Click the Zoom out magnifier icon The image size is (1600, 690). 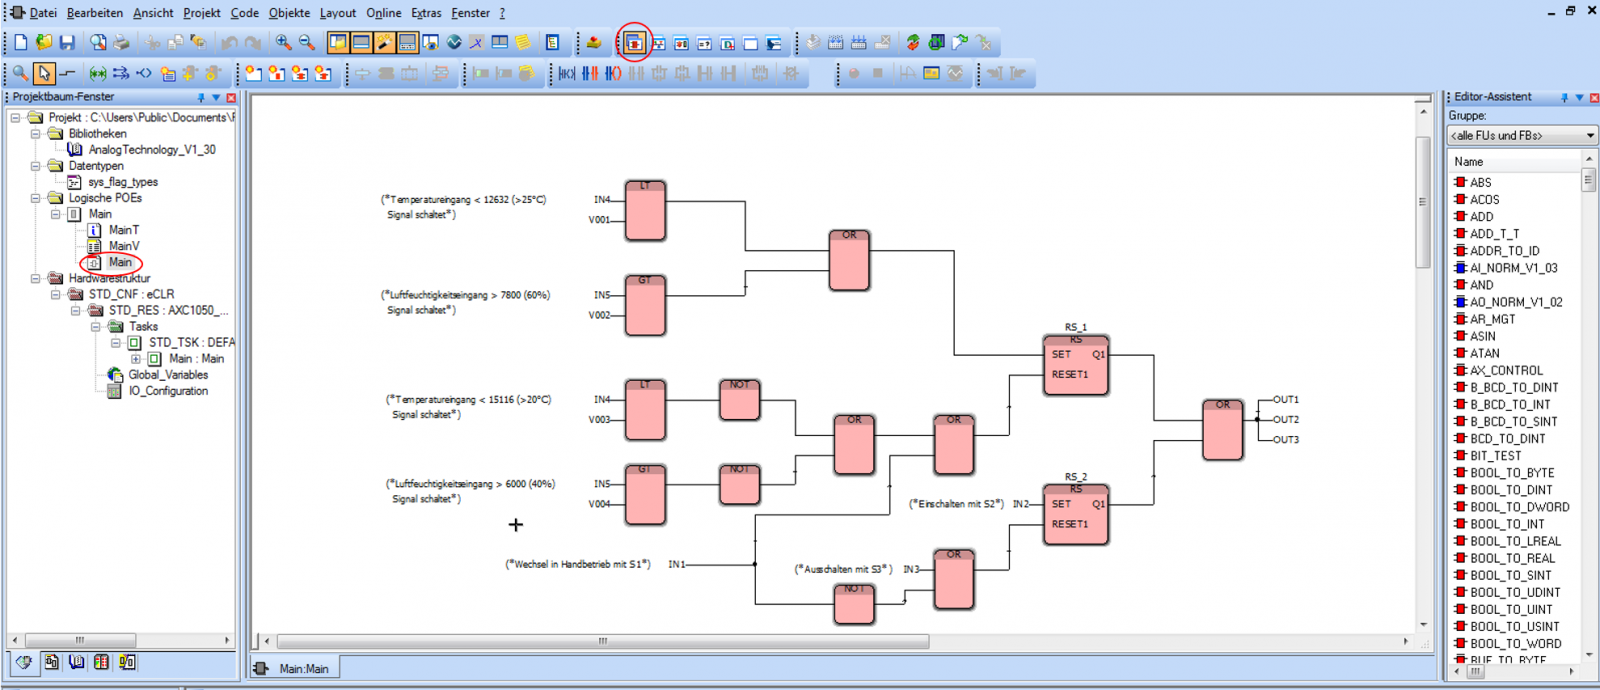click(x=307, y=42)
